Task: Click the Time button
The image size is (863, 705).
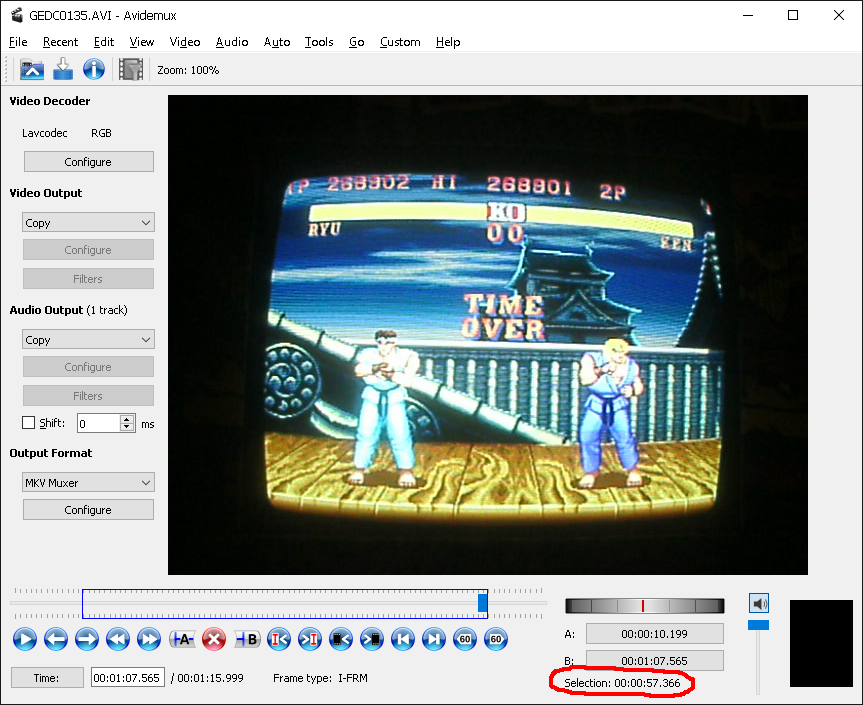Action: (47, 677)
